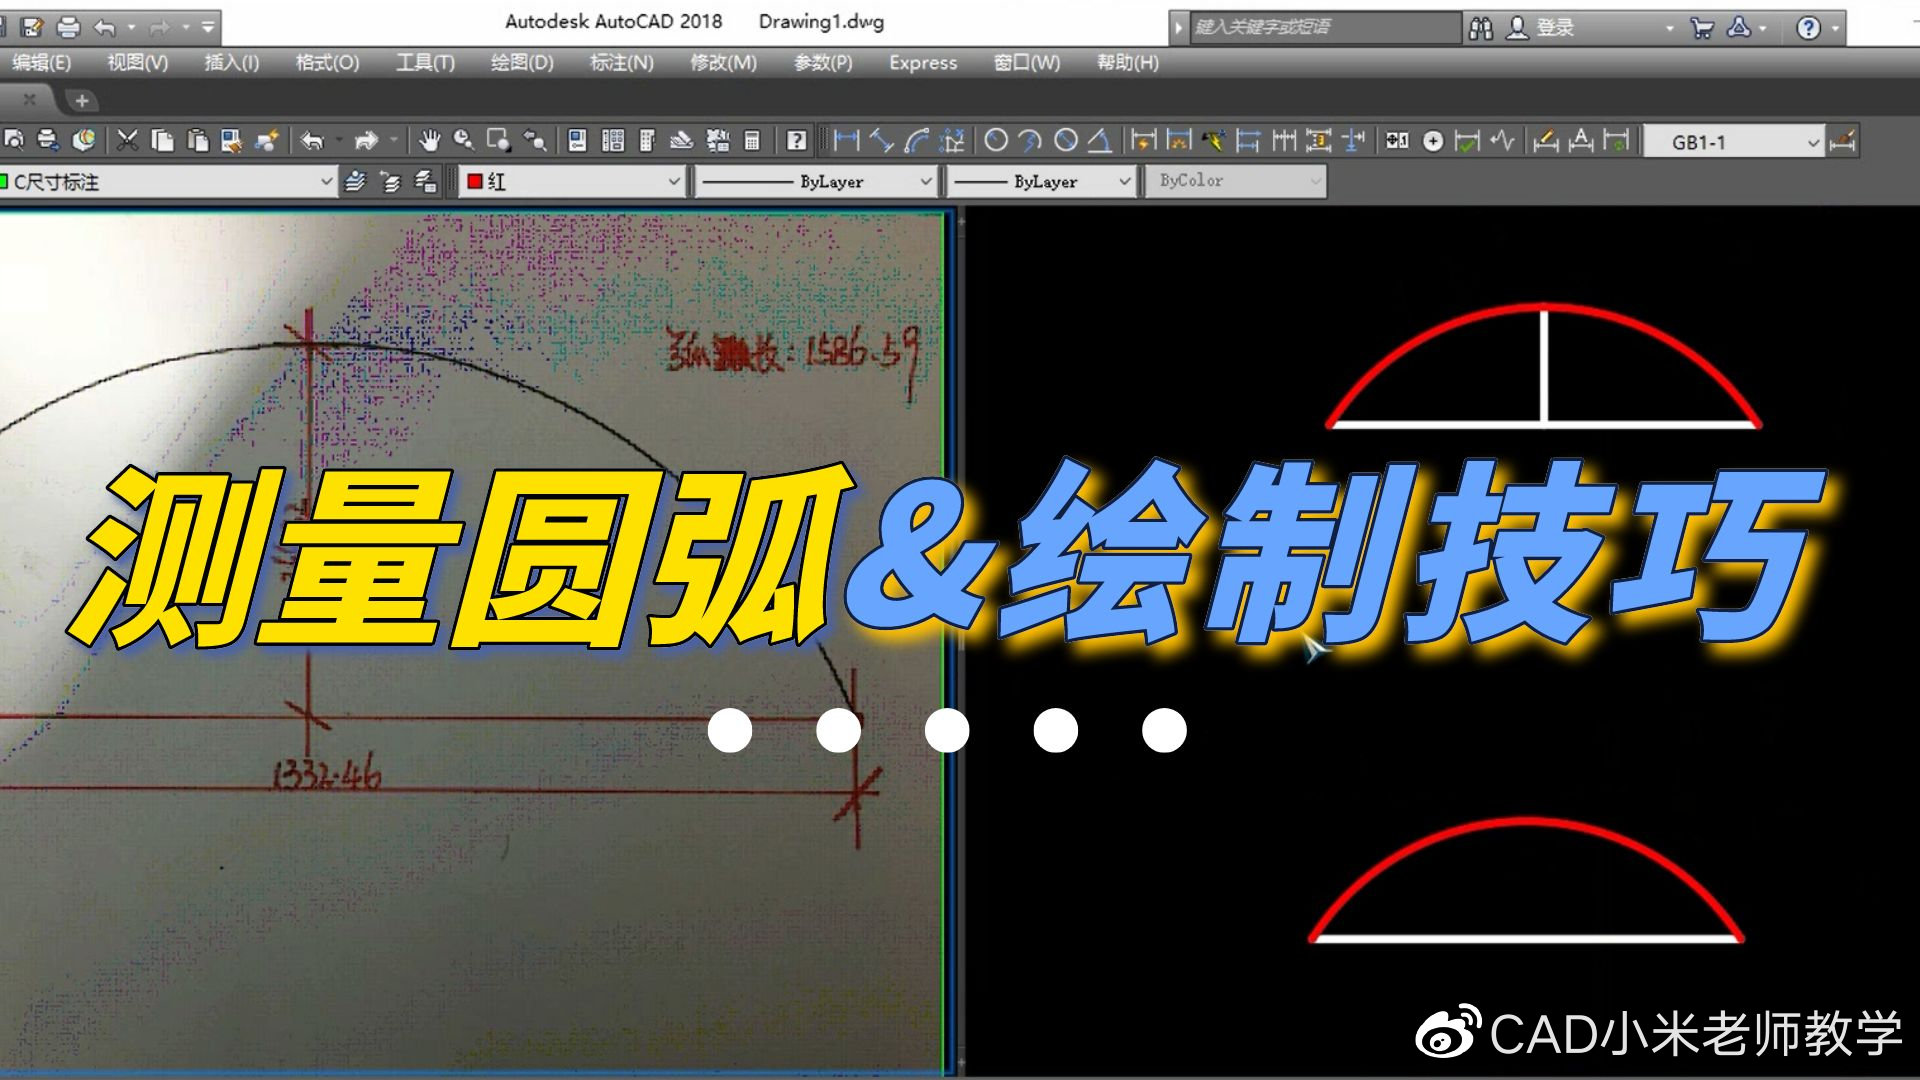Select the Cut to Clipboard scissors icon
The height and width of the screenshot is (1080, 1920).
tap(126, 140)
